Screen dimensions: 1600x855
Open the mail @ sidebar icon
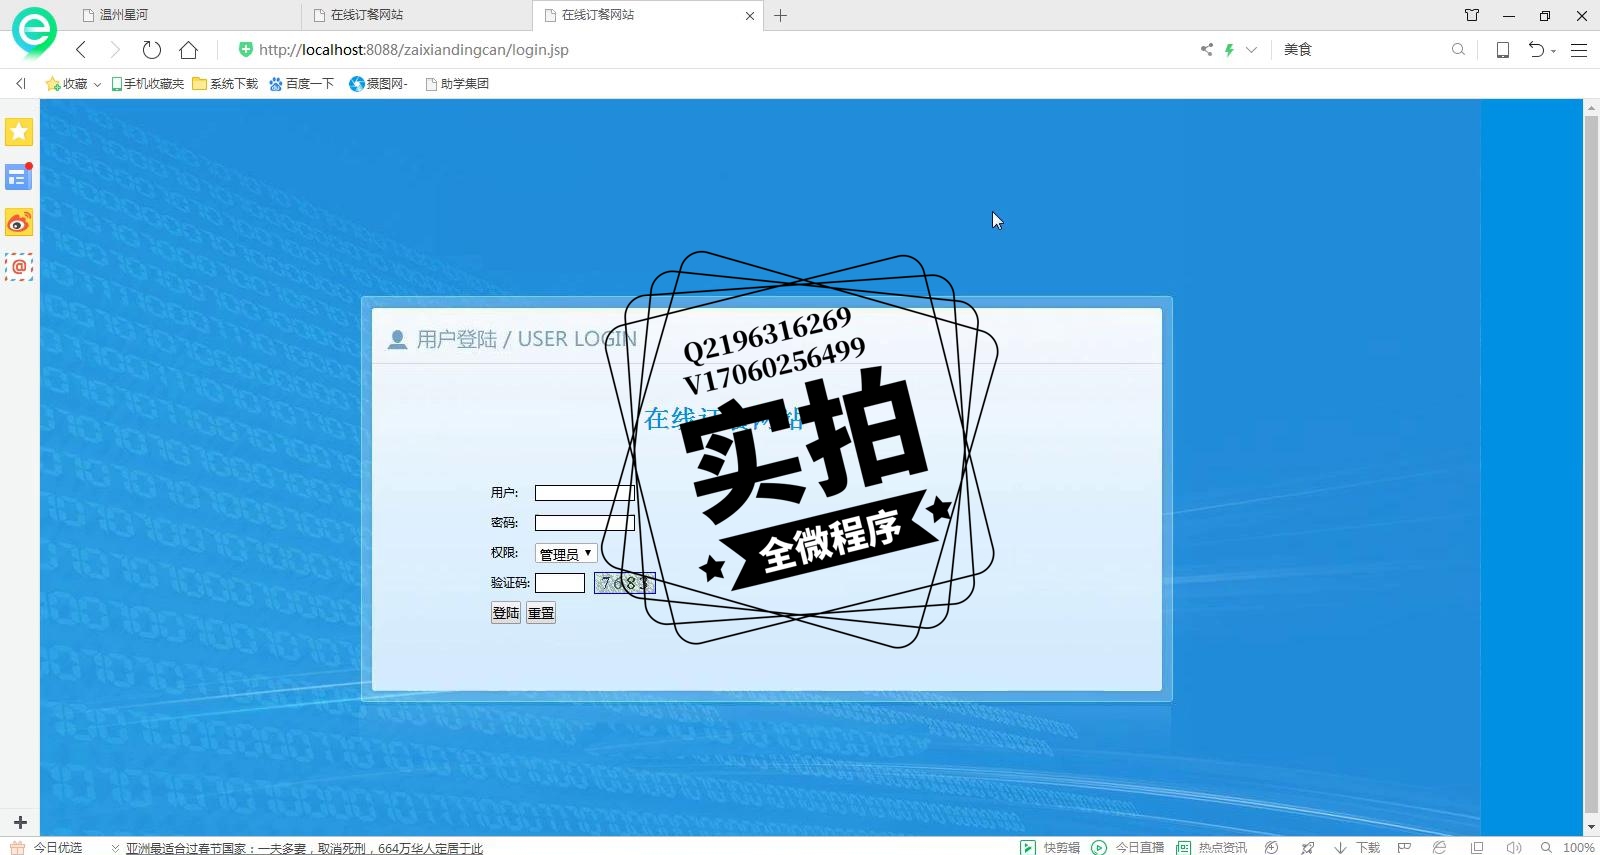(x=19, y=267)
